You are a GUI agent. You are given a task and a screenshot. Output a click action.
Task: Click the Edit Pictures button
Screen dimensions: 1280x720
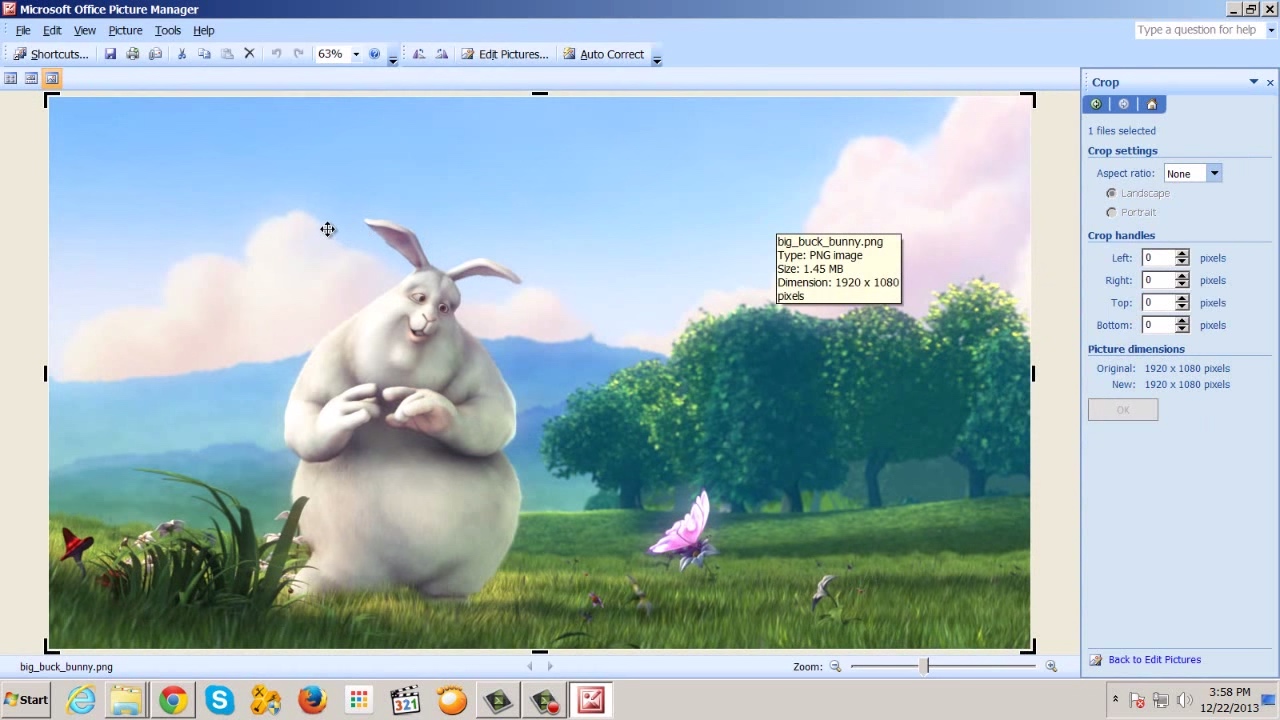point(504,54)
